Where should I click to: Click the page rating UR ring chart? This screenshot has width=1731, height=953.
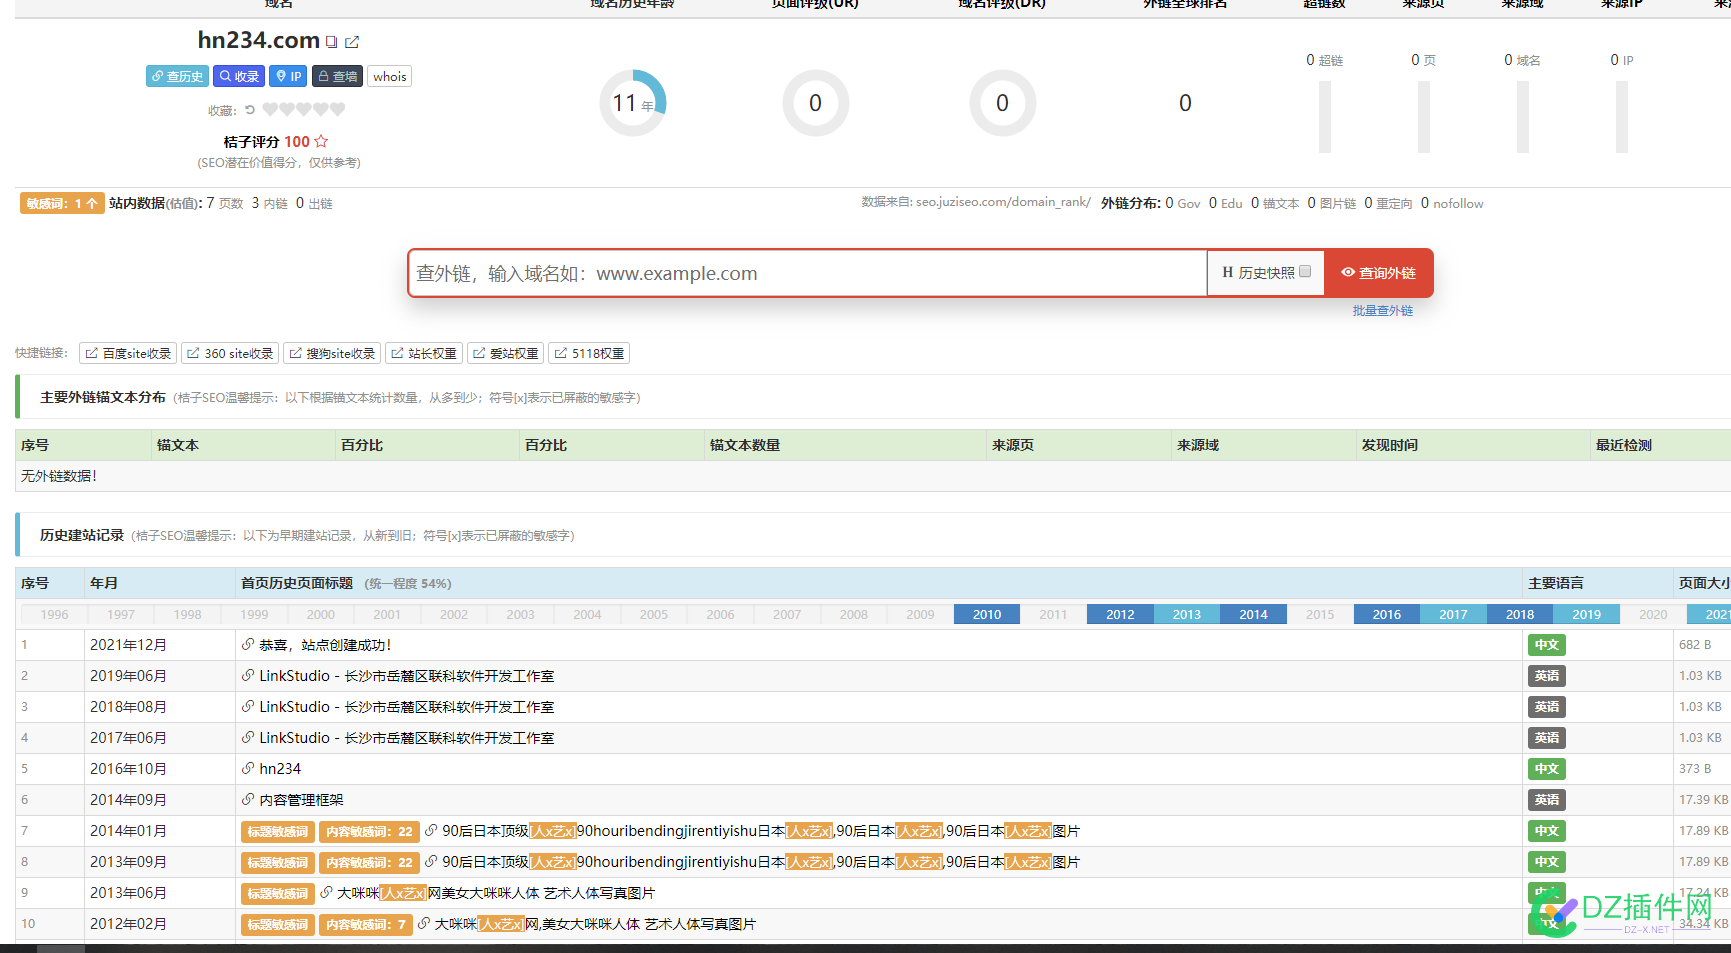click(815, 103)
